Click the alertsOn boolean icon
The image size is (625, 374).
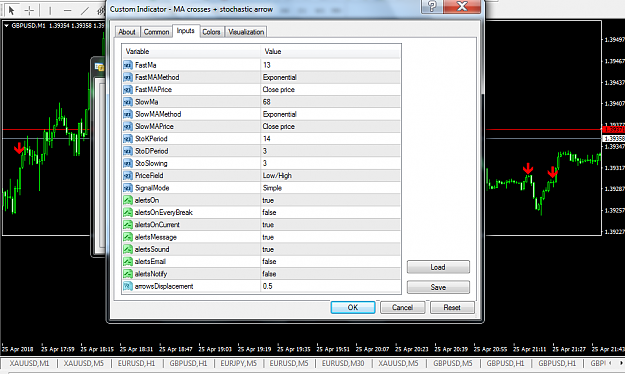[128, 200]
